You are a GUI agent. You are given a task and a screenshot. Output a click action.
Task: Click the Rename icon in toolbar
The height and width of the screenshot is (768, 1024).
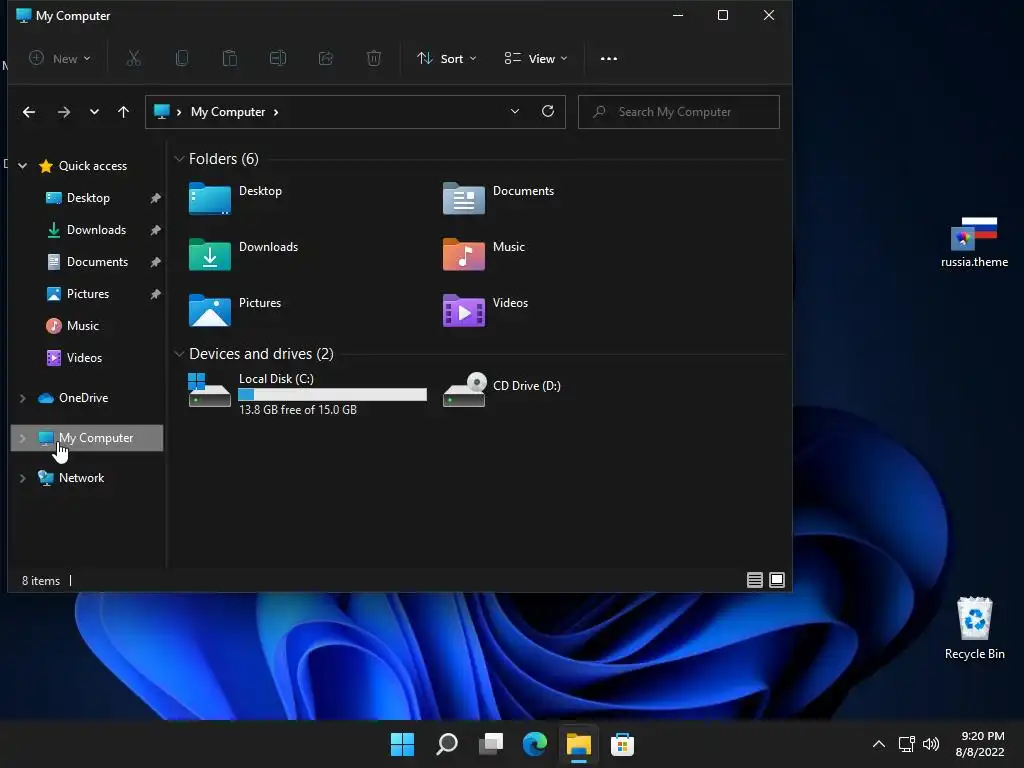pyautogui.click(x=278, y=58)
